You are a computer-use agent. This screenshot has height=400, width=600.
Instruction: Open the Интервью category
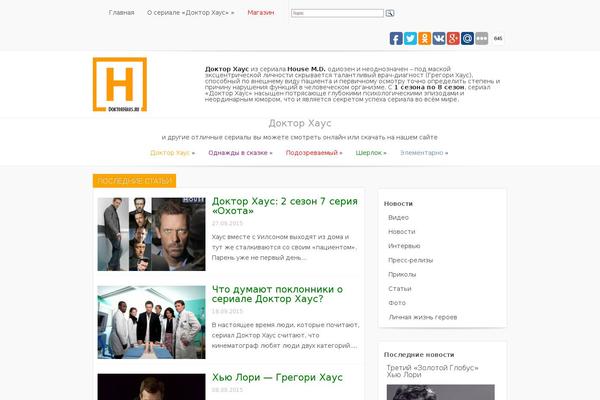coord(404,246)
